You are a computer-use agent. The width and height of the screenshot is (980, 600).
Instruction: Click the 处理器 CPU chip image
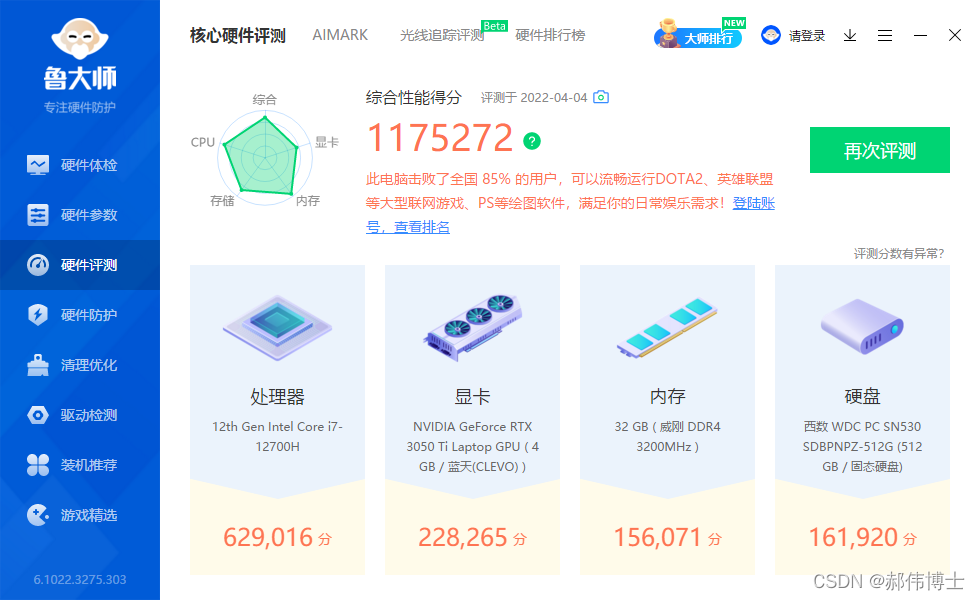278,328
